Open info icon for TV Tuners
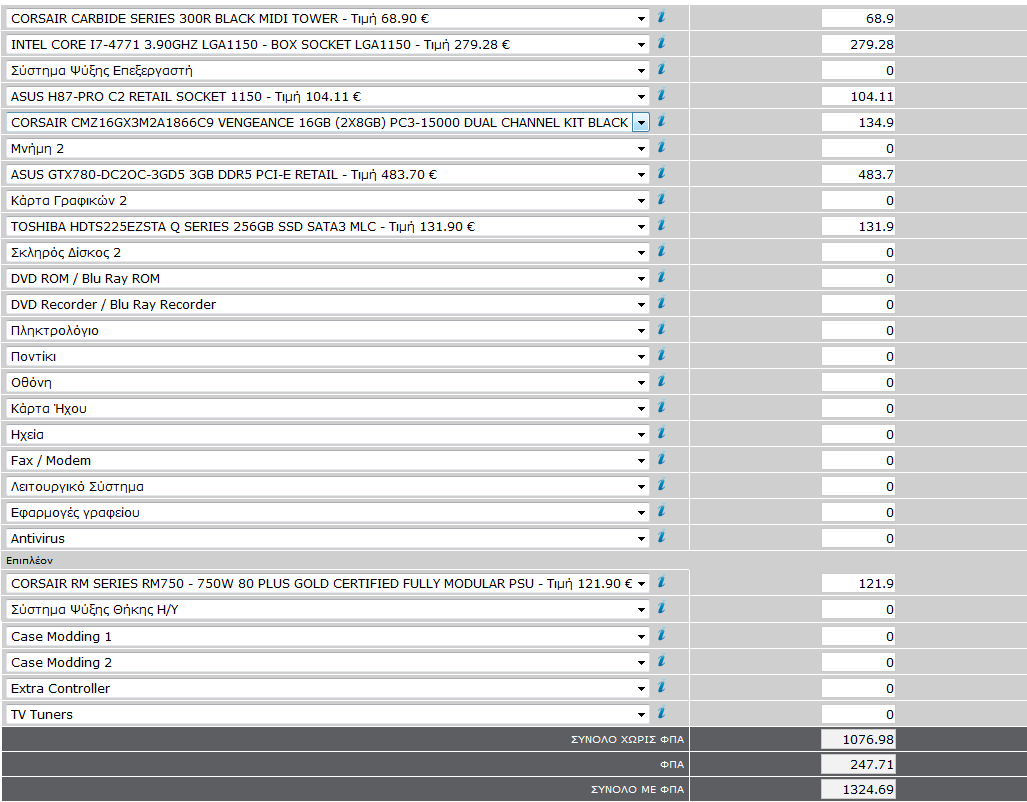Viewport: 1027px width, 802px height. [662, 713]
